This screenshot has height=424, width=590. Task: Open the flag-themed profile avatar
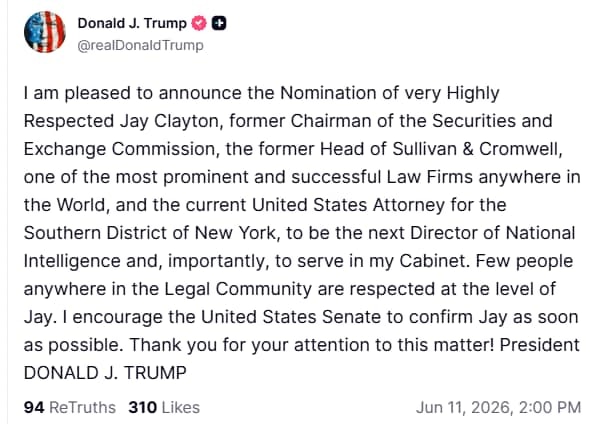click(x=44, y=32)
